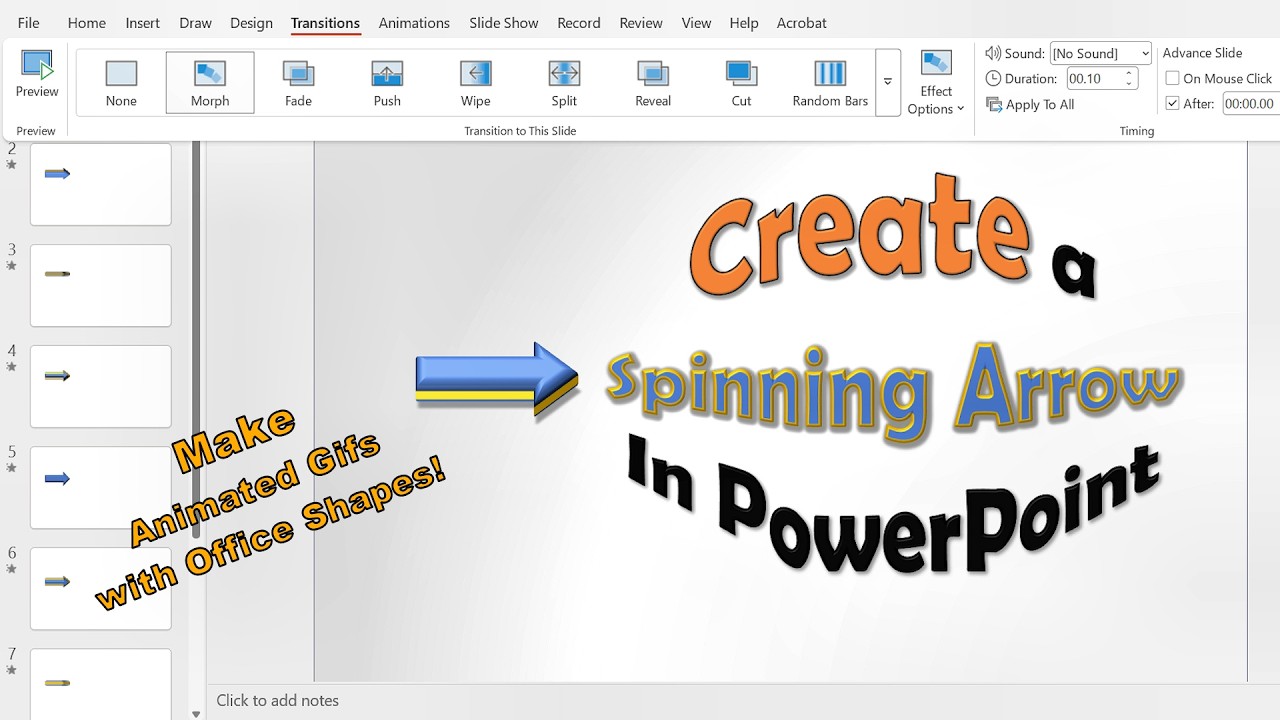Switch to the View tab
1280x720 pixels.
(696, 22)
